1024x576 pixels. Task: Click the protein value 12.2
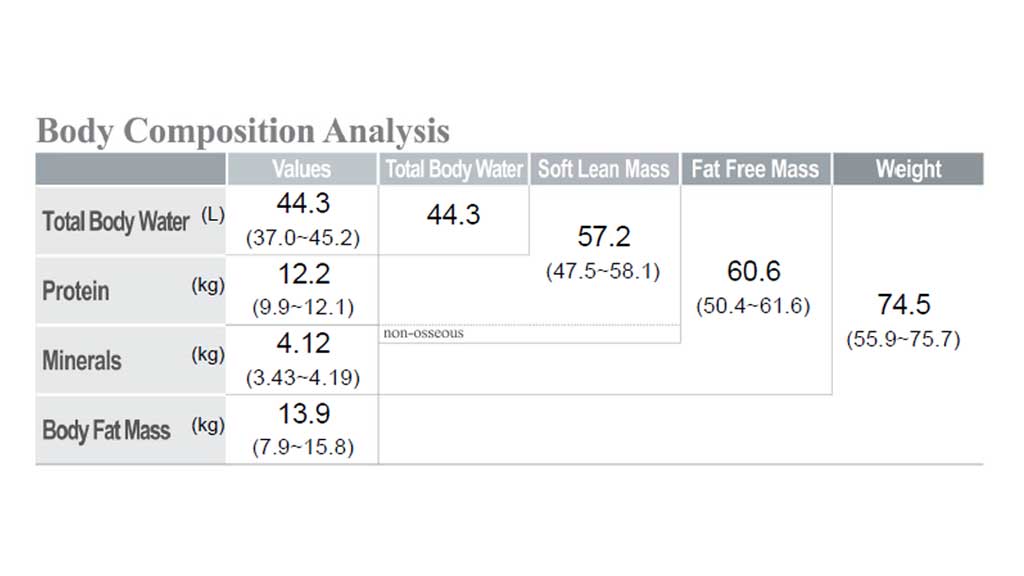pyautogui.click(x=302, y=274)
